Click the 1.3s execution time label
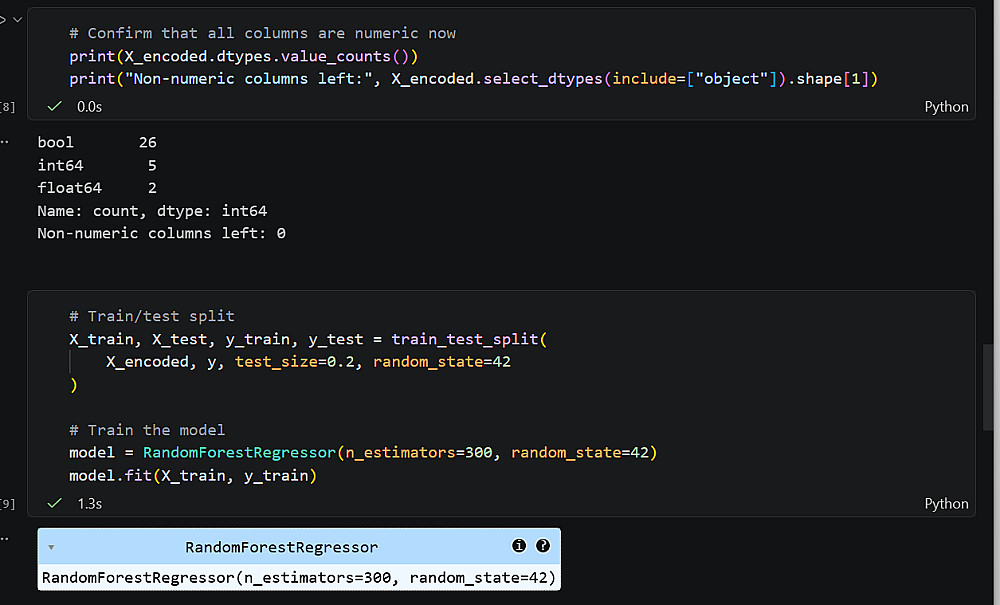Screen dimensions: 1000x605 (x=90, y=504)
